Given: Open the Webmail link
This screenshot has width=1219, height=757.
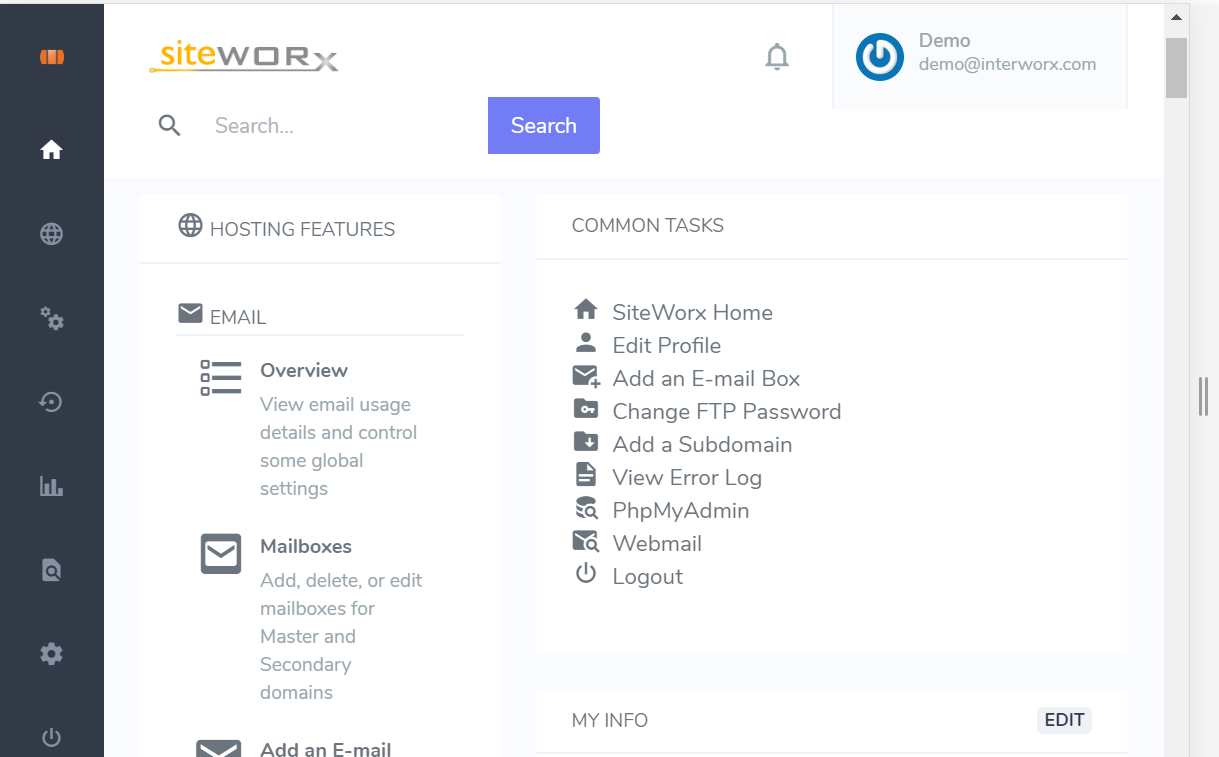Looking at the screenshot, I should (657, 543).
